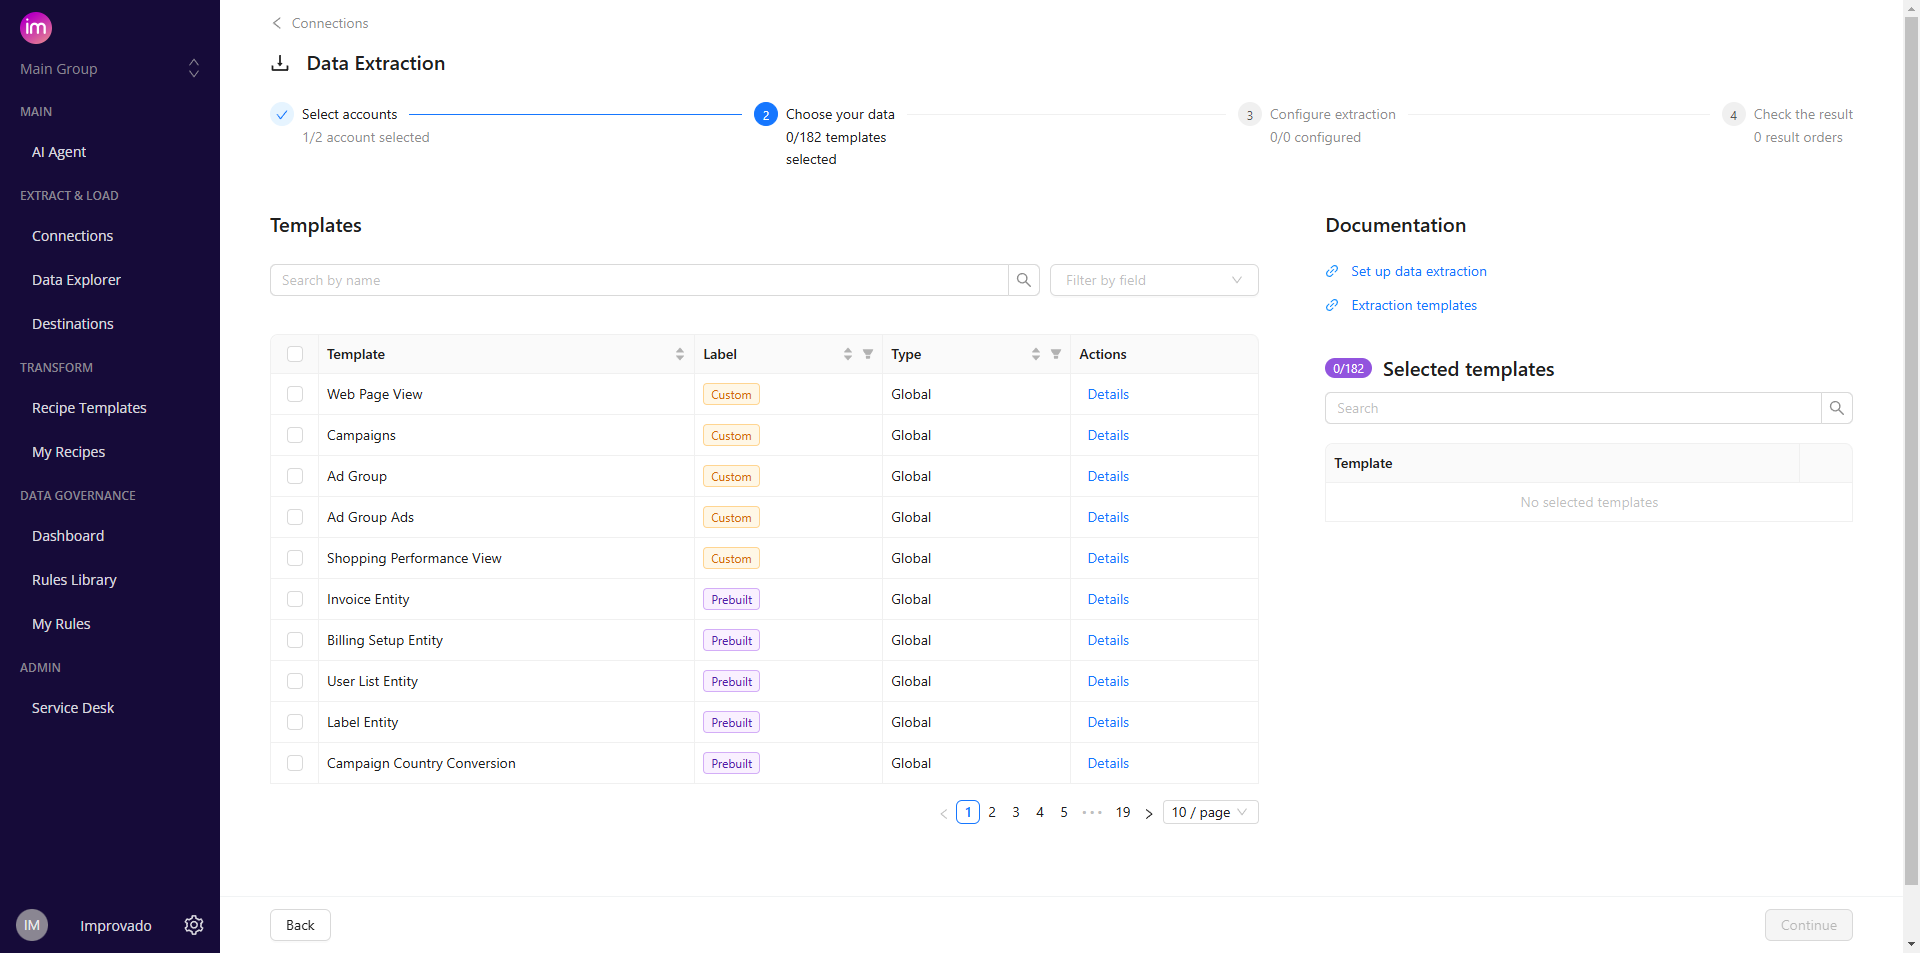1920x953 pixels.
Task: Open Data Explorer in the sidebar
Action: 76,280
